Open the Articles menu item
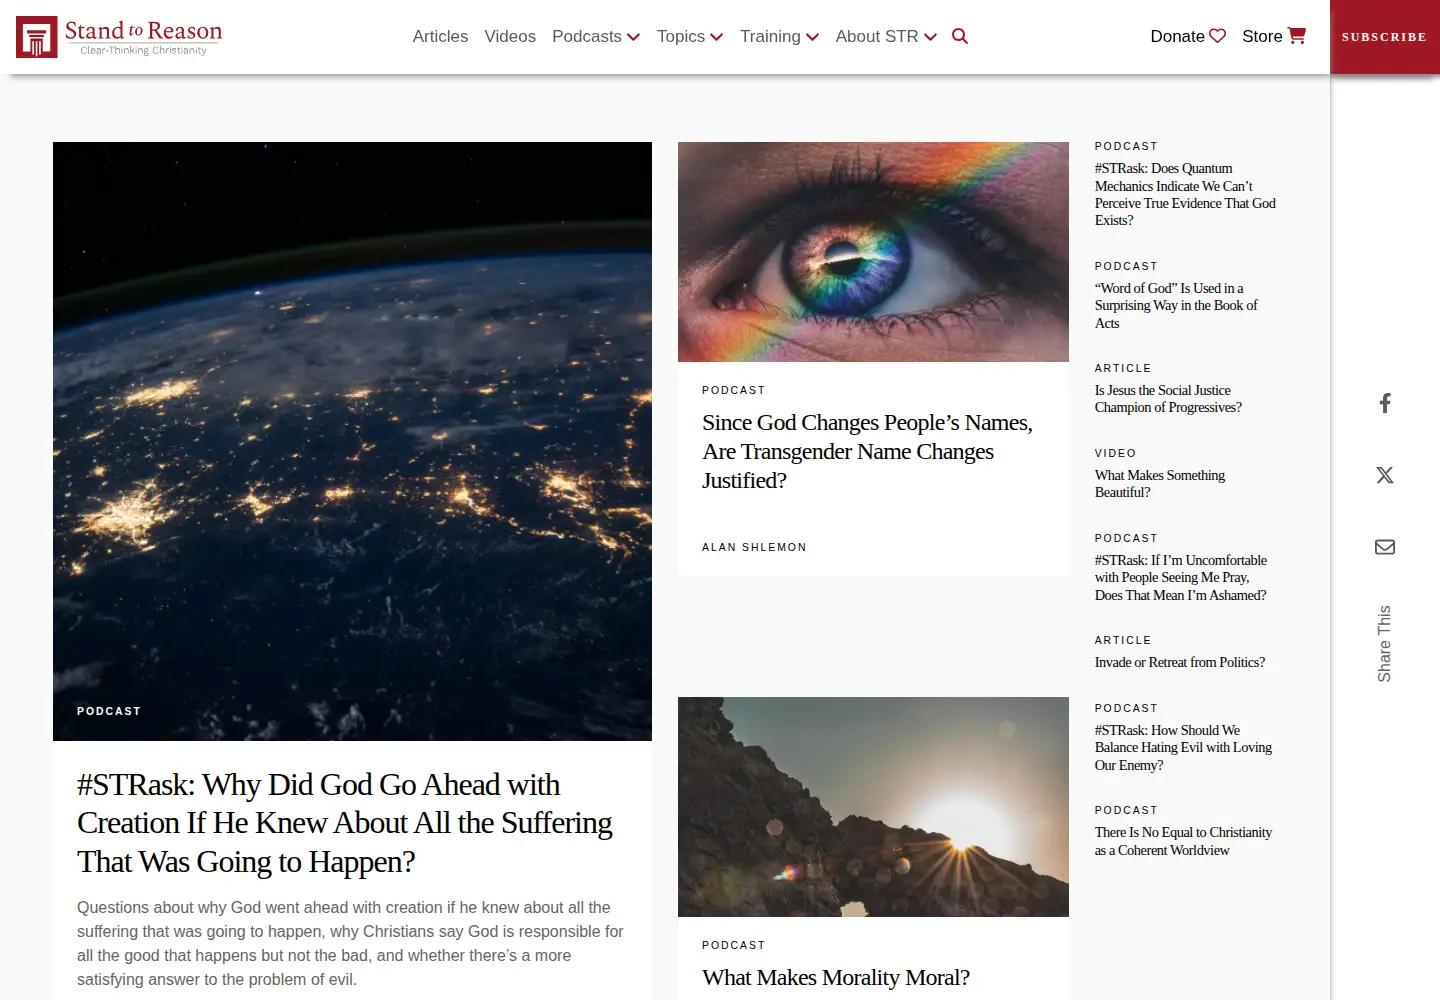This screenshot has width=1440, height=1000. click(x=440, y=36)
